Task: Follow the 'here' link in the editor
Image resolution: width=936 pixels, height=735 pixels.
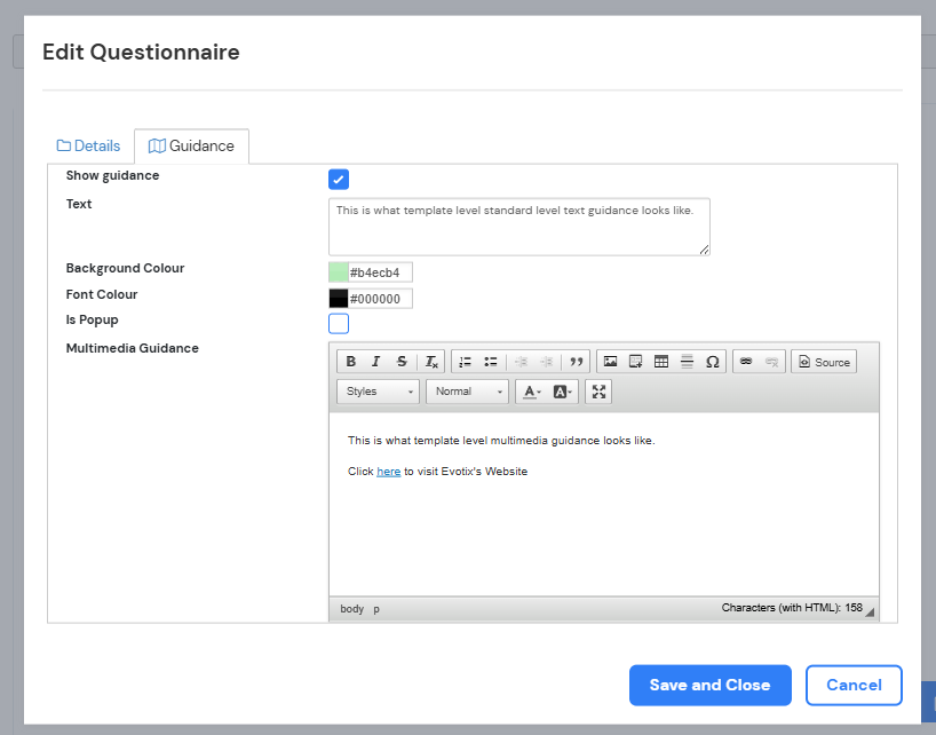Action: coord(389,472)
